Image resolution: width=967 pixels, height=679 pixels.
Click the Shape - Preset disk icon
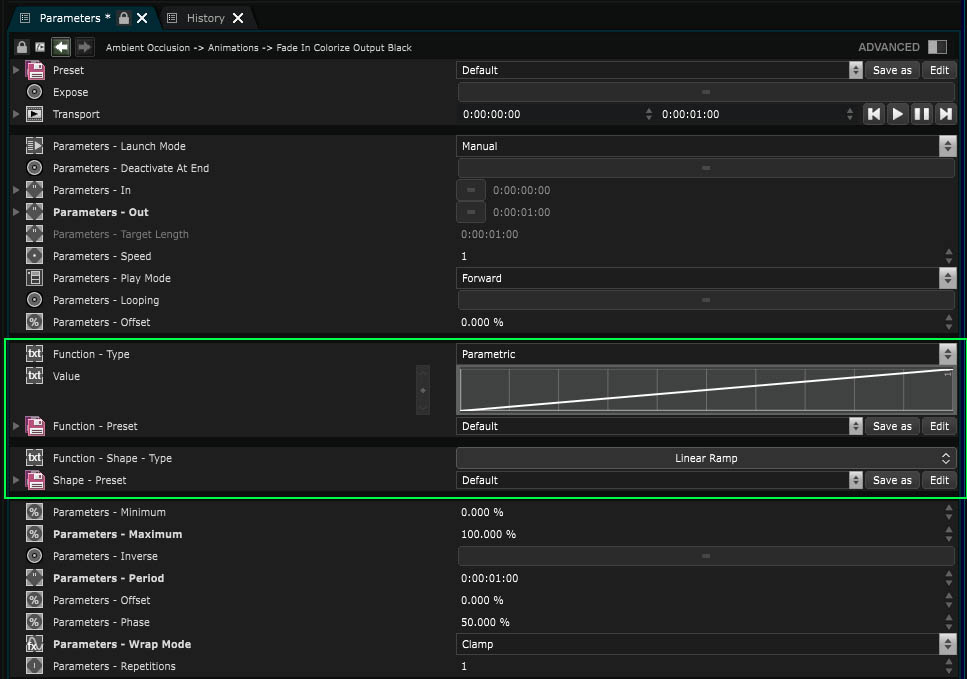pyautogui.click(x=35, y=480)
